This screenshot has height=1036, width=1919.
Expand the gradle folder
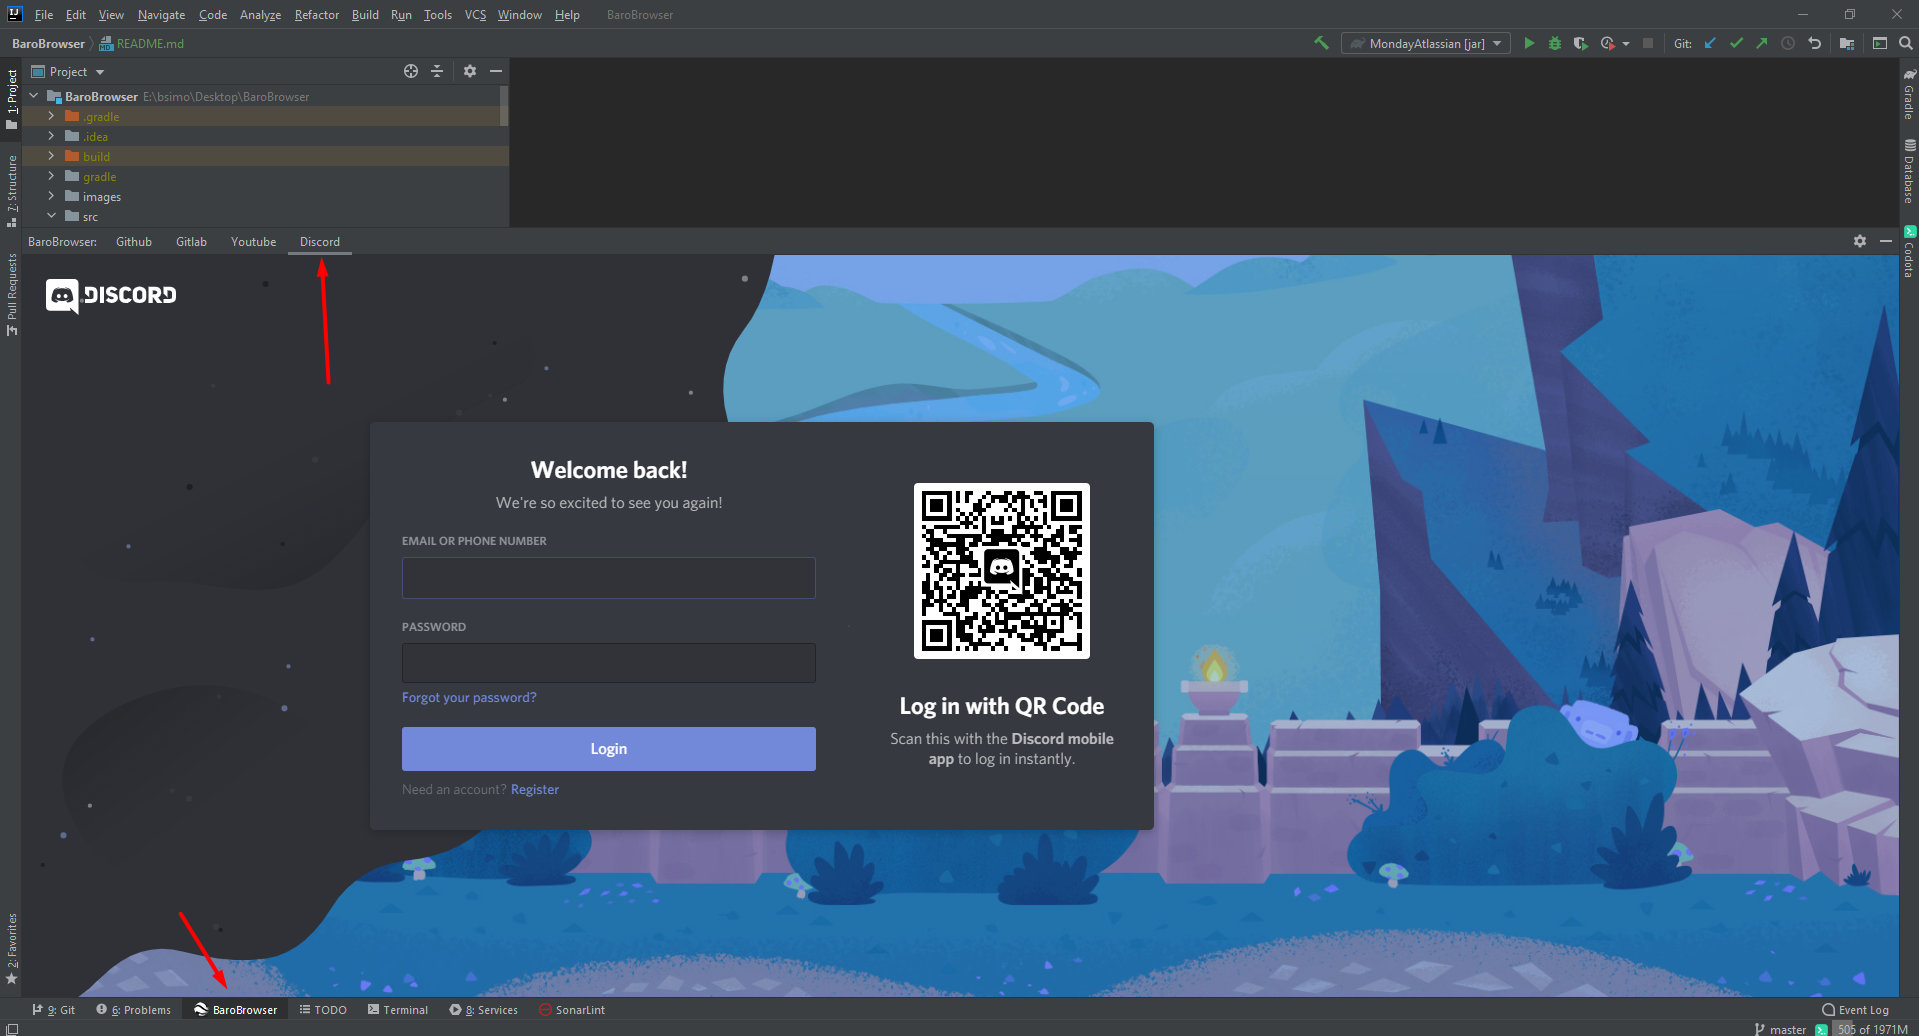[x=51, y=176]
